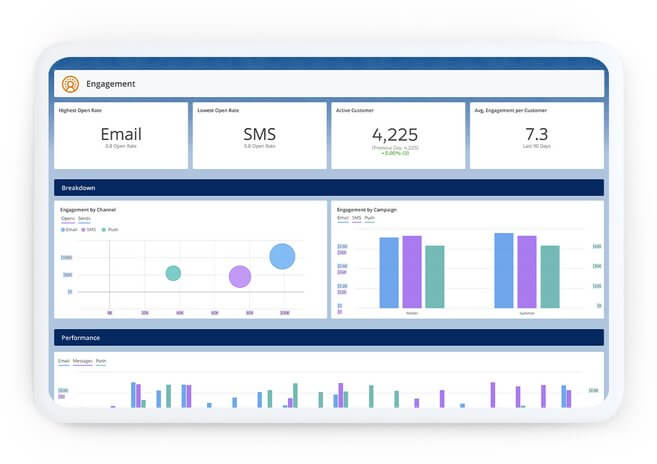Click the purple SMS legend dot
The width and height of the screenshot is (657, 464).
point(84,229)
